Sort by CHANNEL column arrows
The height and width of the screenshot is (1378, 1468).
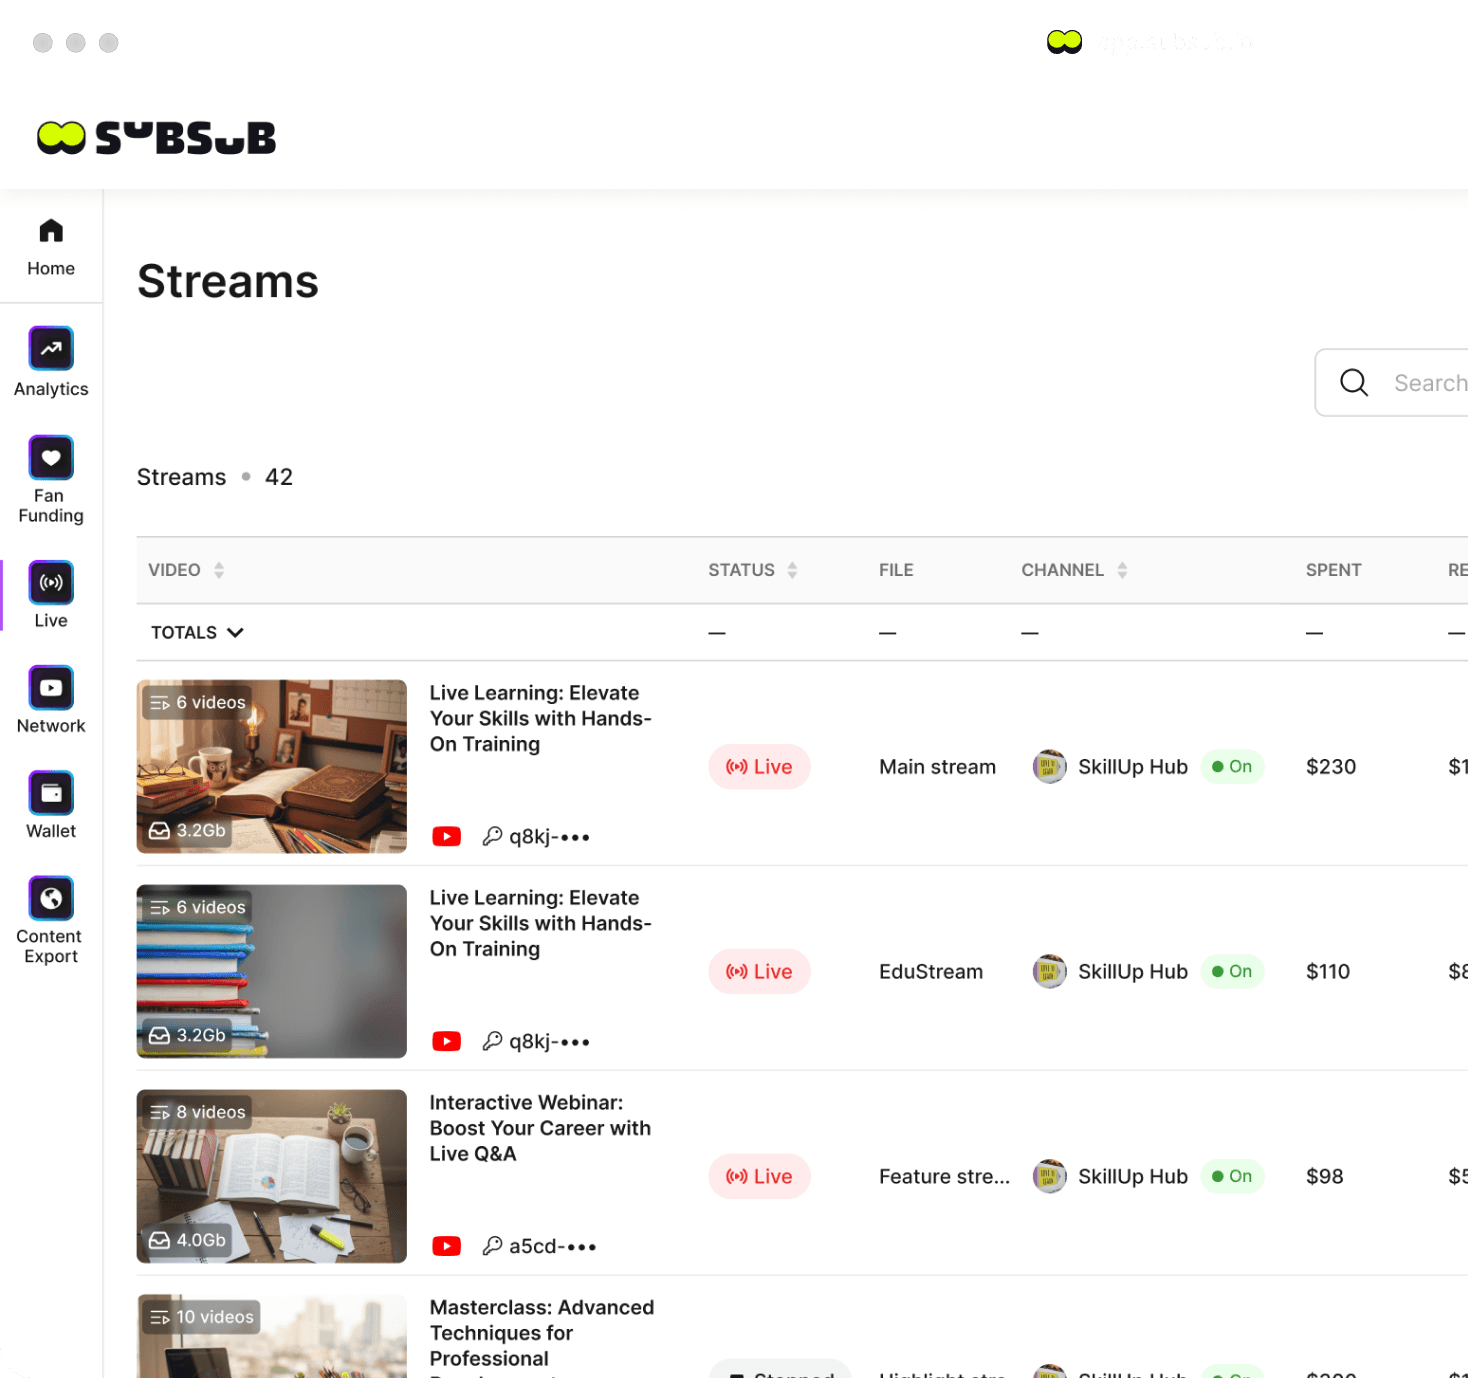pyautogui.click(x=1122, y=570)
